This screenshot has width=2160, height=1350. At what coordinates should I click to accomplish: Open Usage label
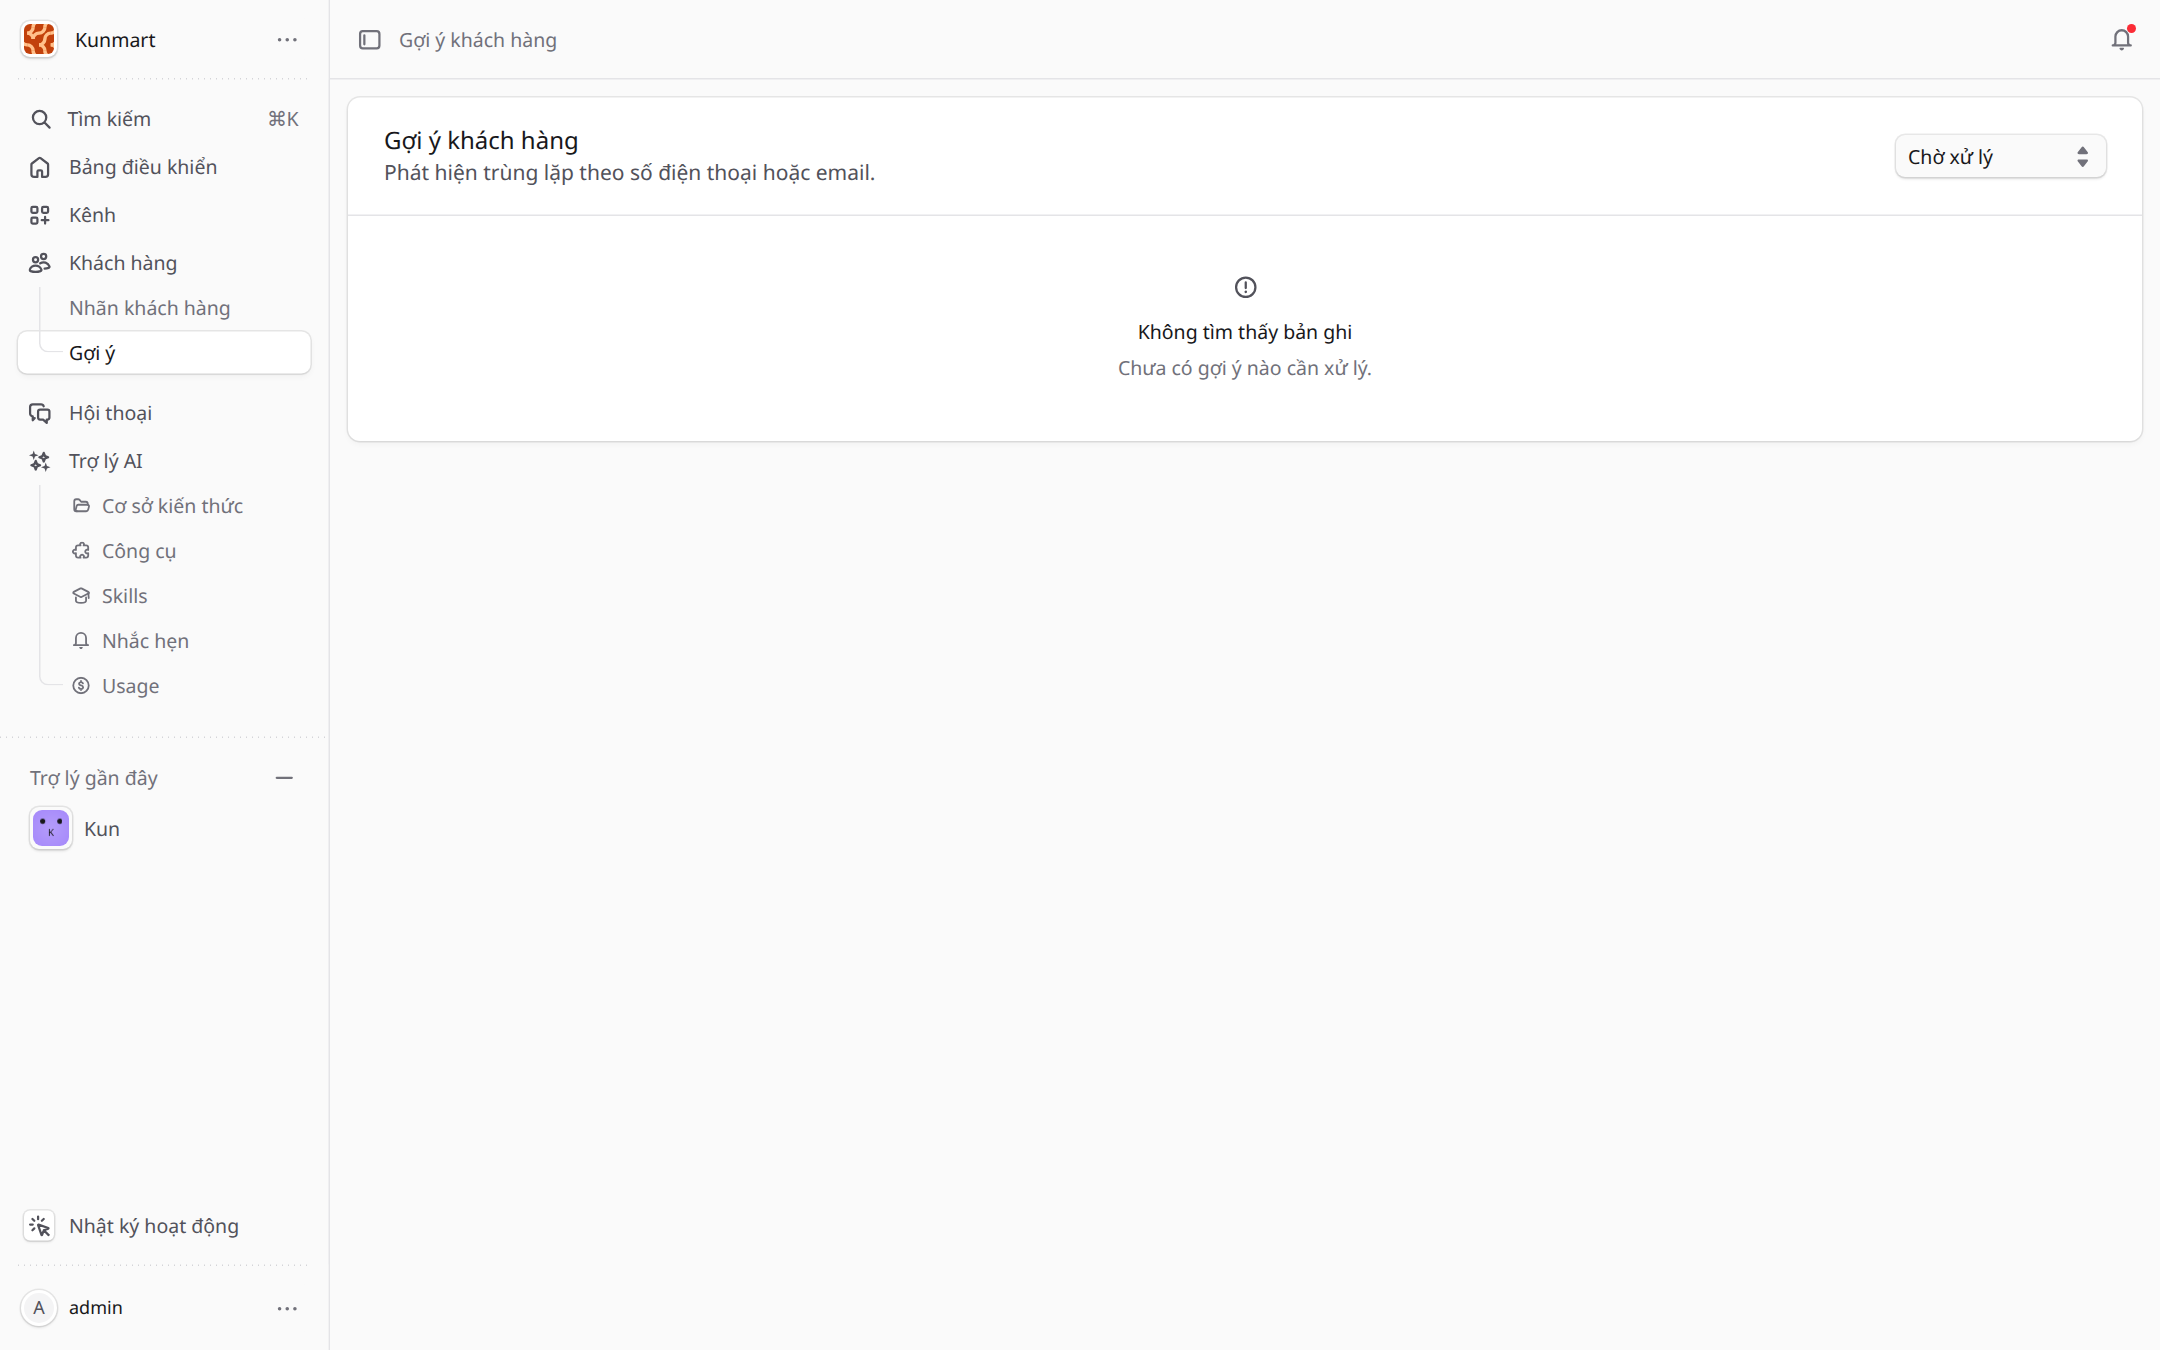tap(130, 686)
